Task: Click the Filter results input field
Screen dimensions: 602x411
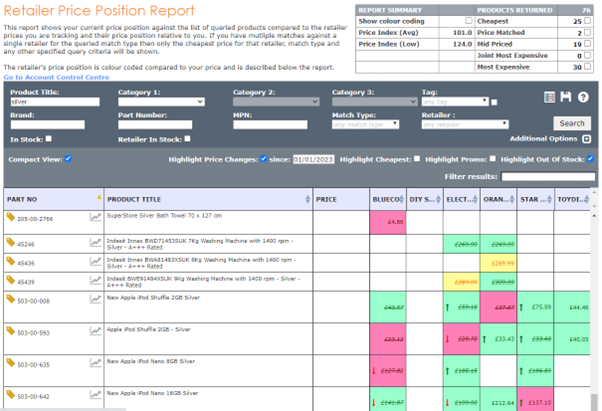Action: pos(548,177)
